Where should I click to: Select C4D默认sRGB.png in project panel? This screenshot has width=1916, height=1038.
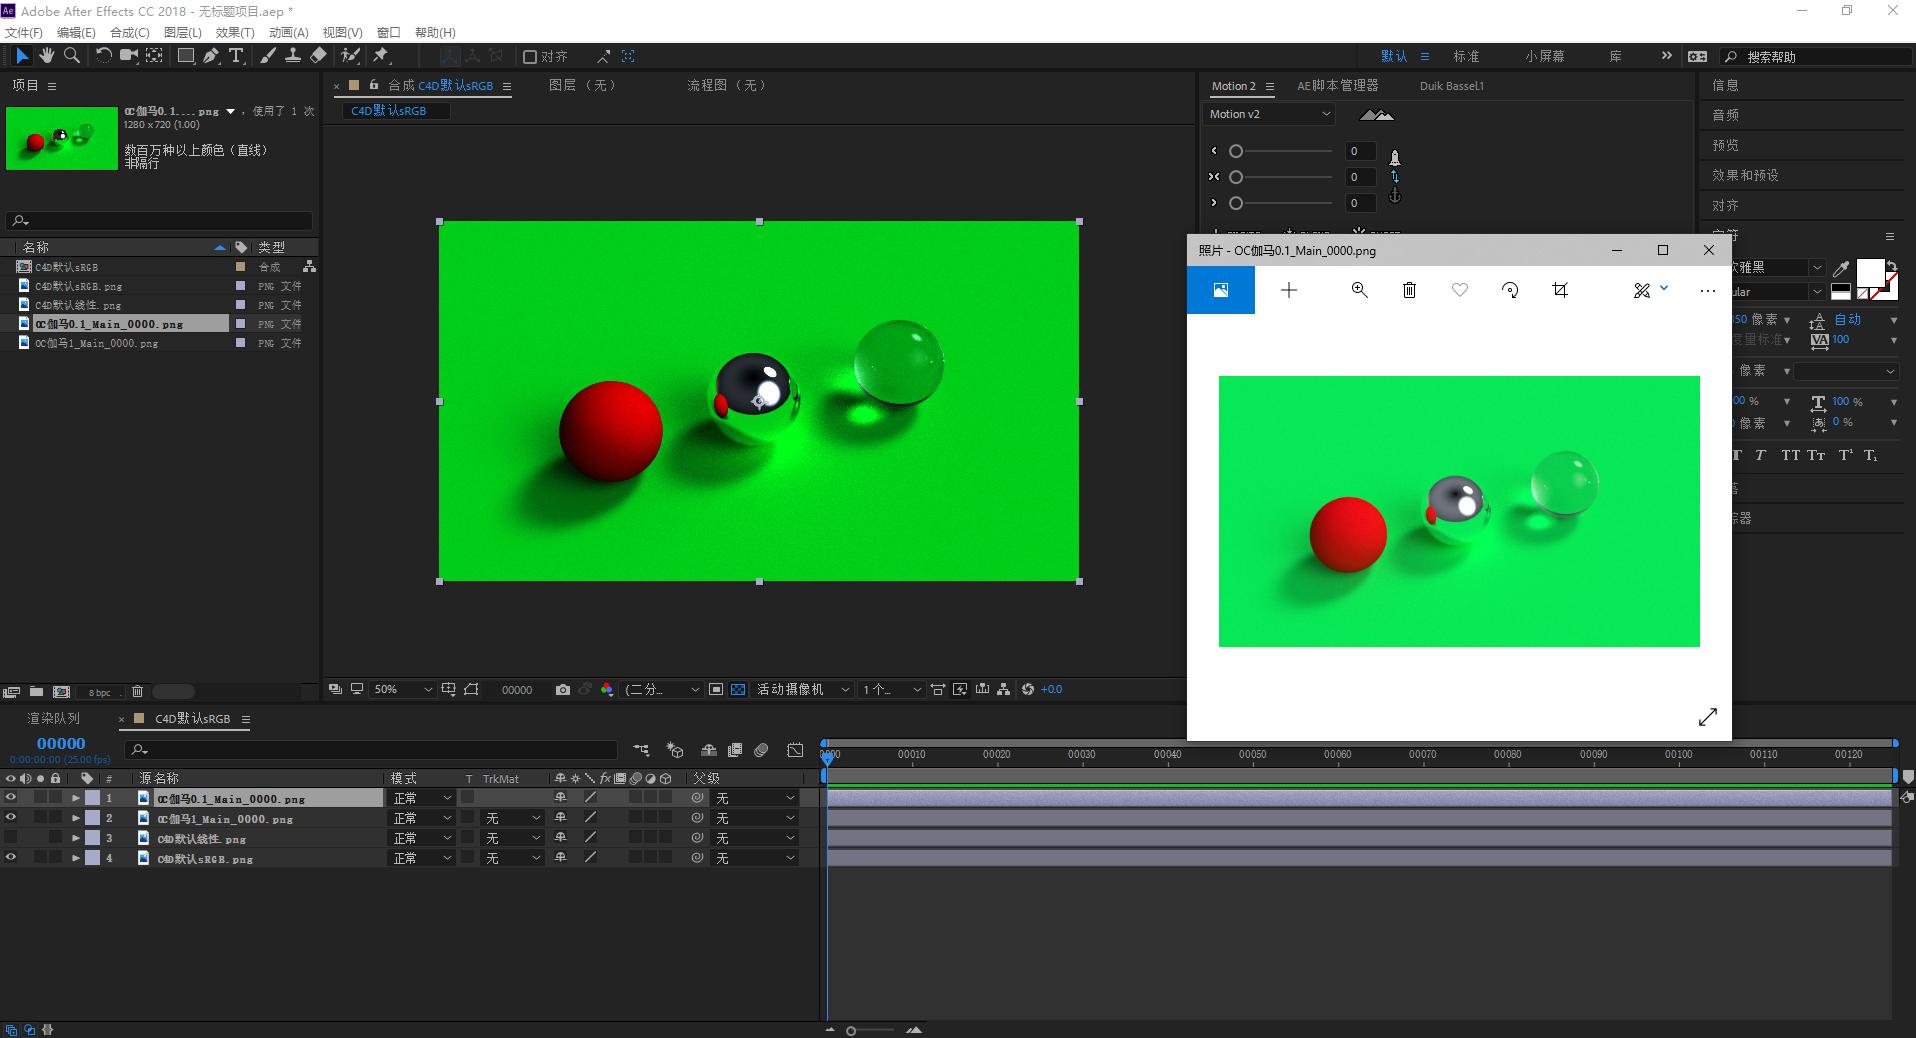click(78, 286)
